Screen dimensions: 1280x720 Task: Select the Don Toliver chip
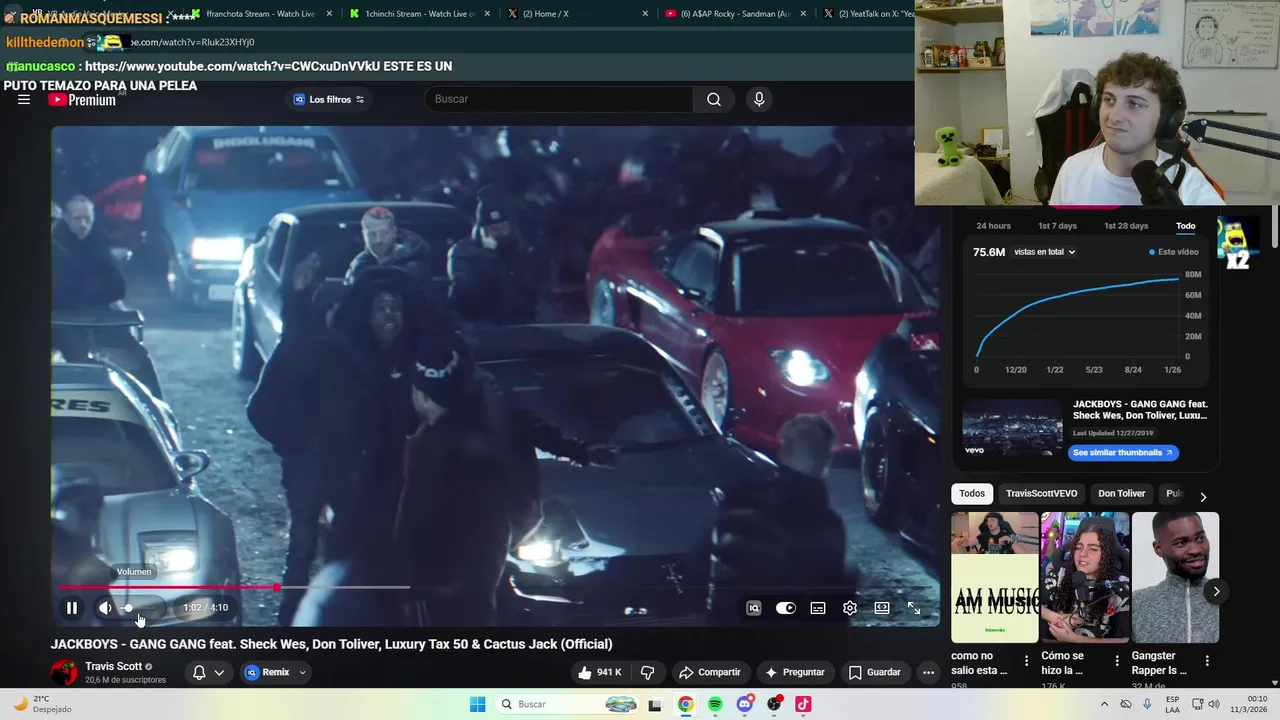[1121, 493]
